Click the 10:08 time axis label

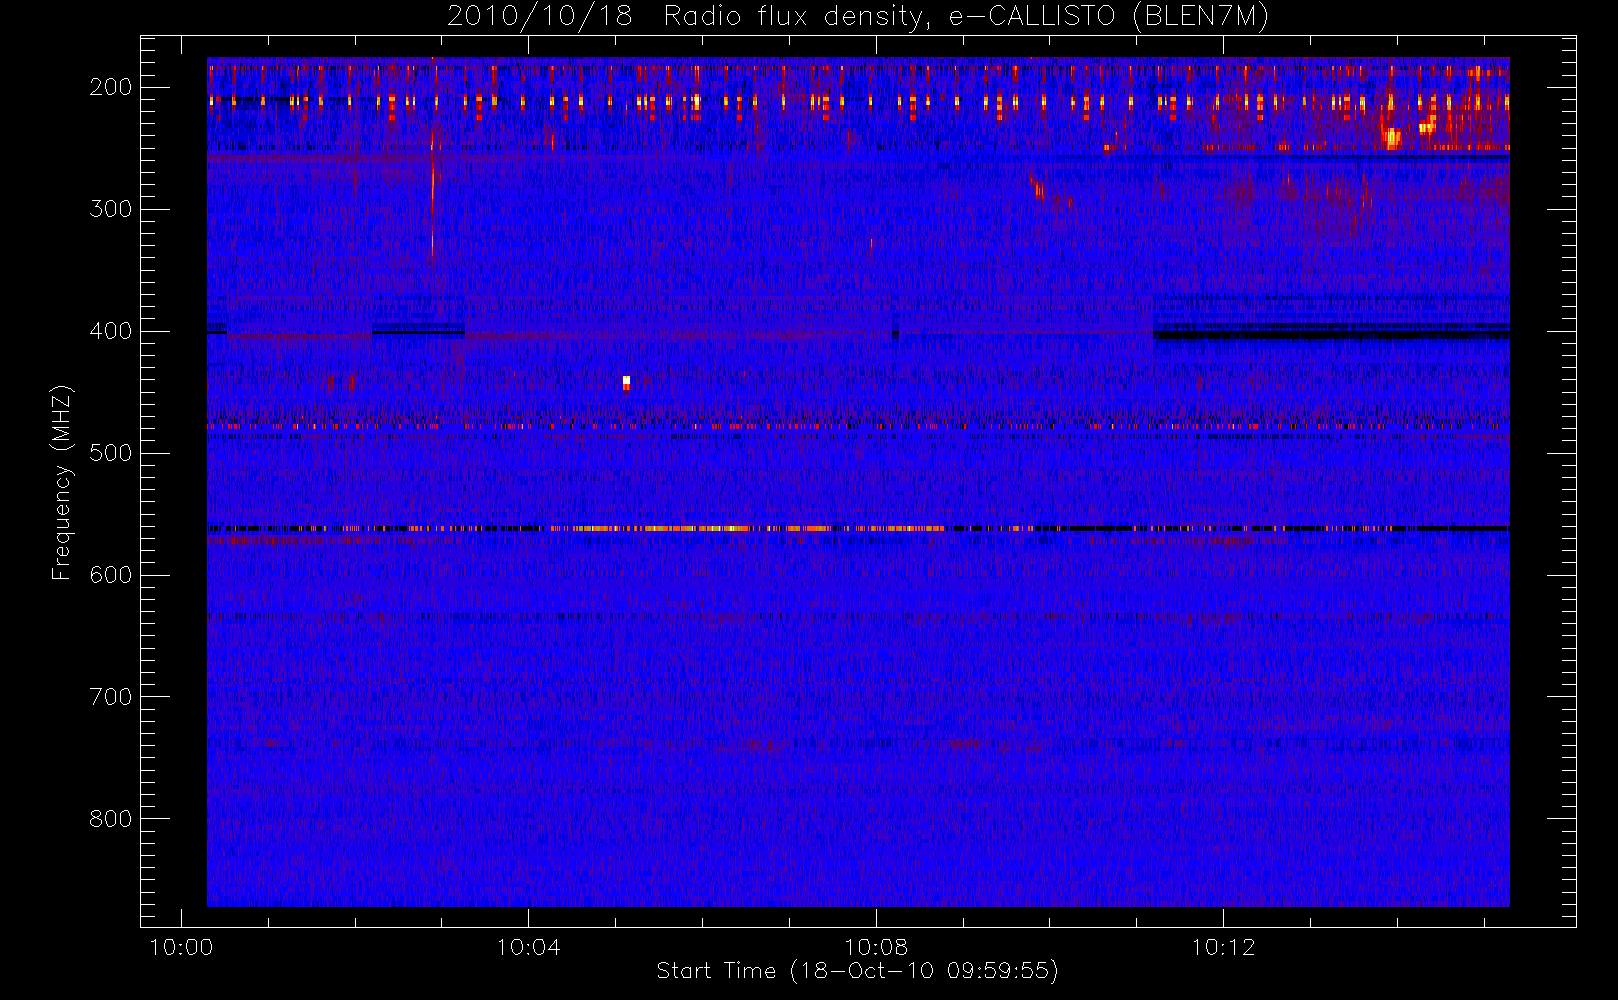[876, 947]
